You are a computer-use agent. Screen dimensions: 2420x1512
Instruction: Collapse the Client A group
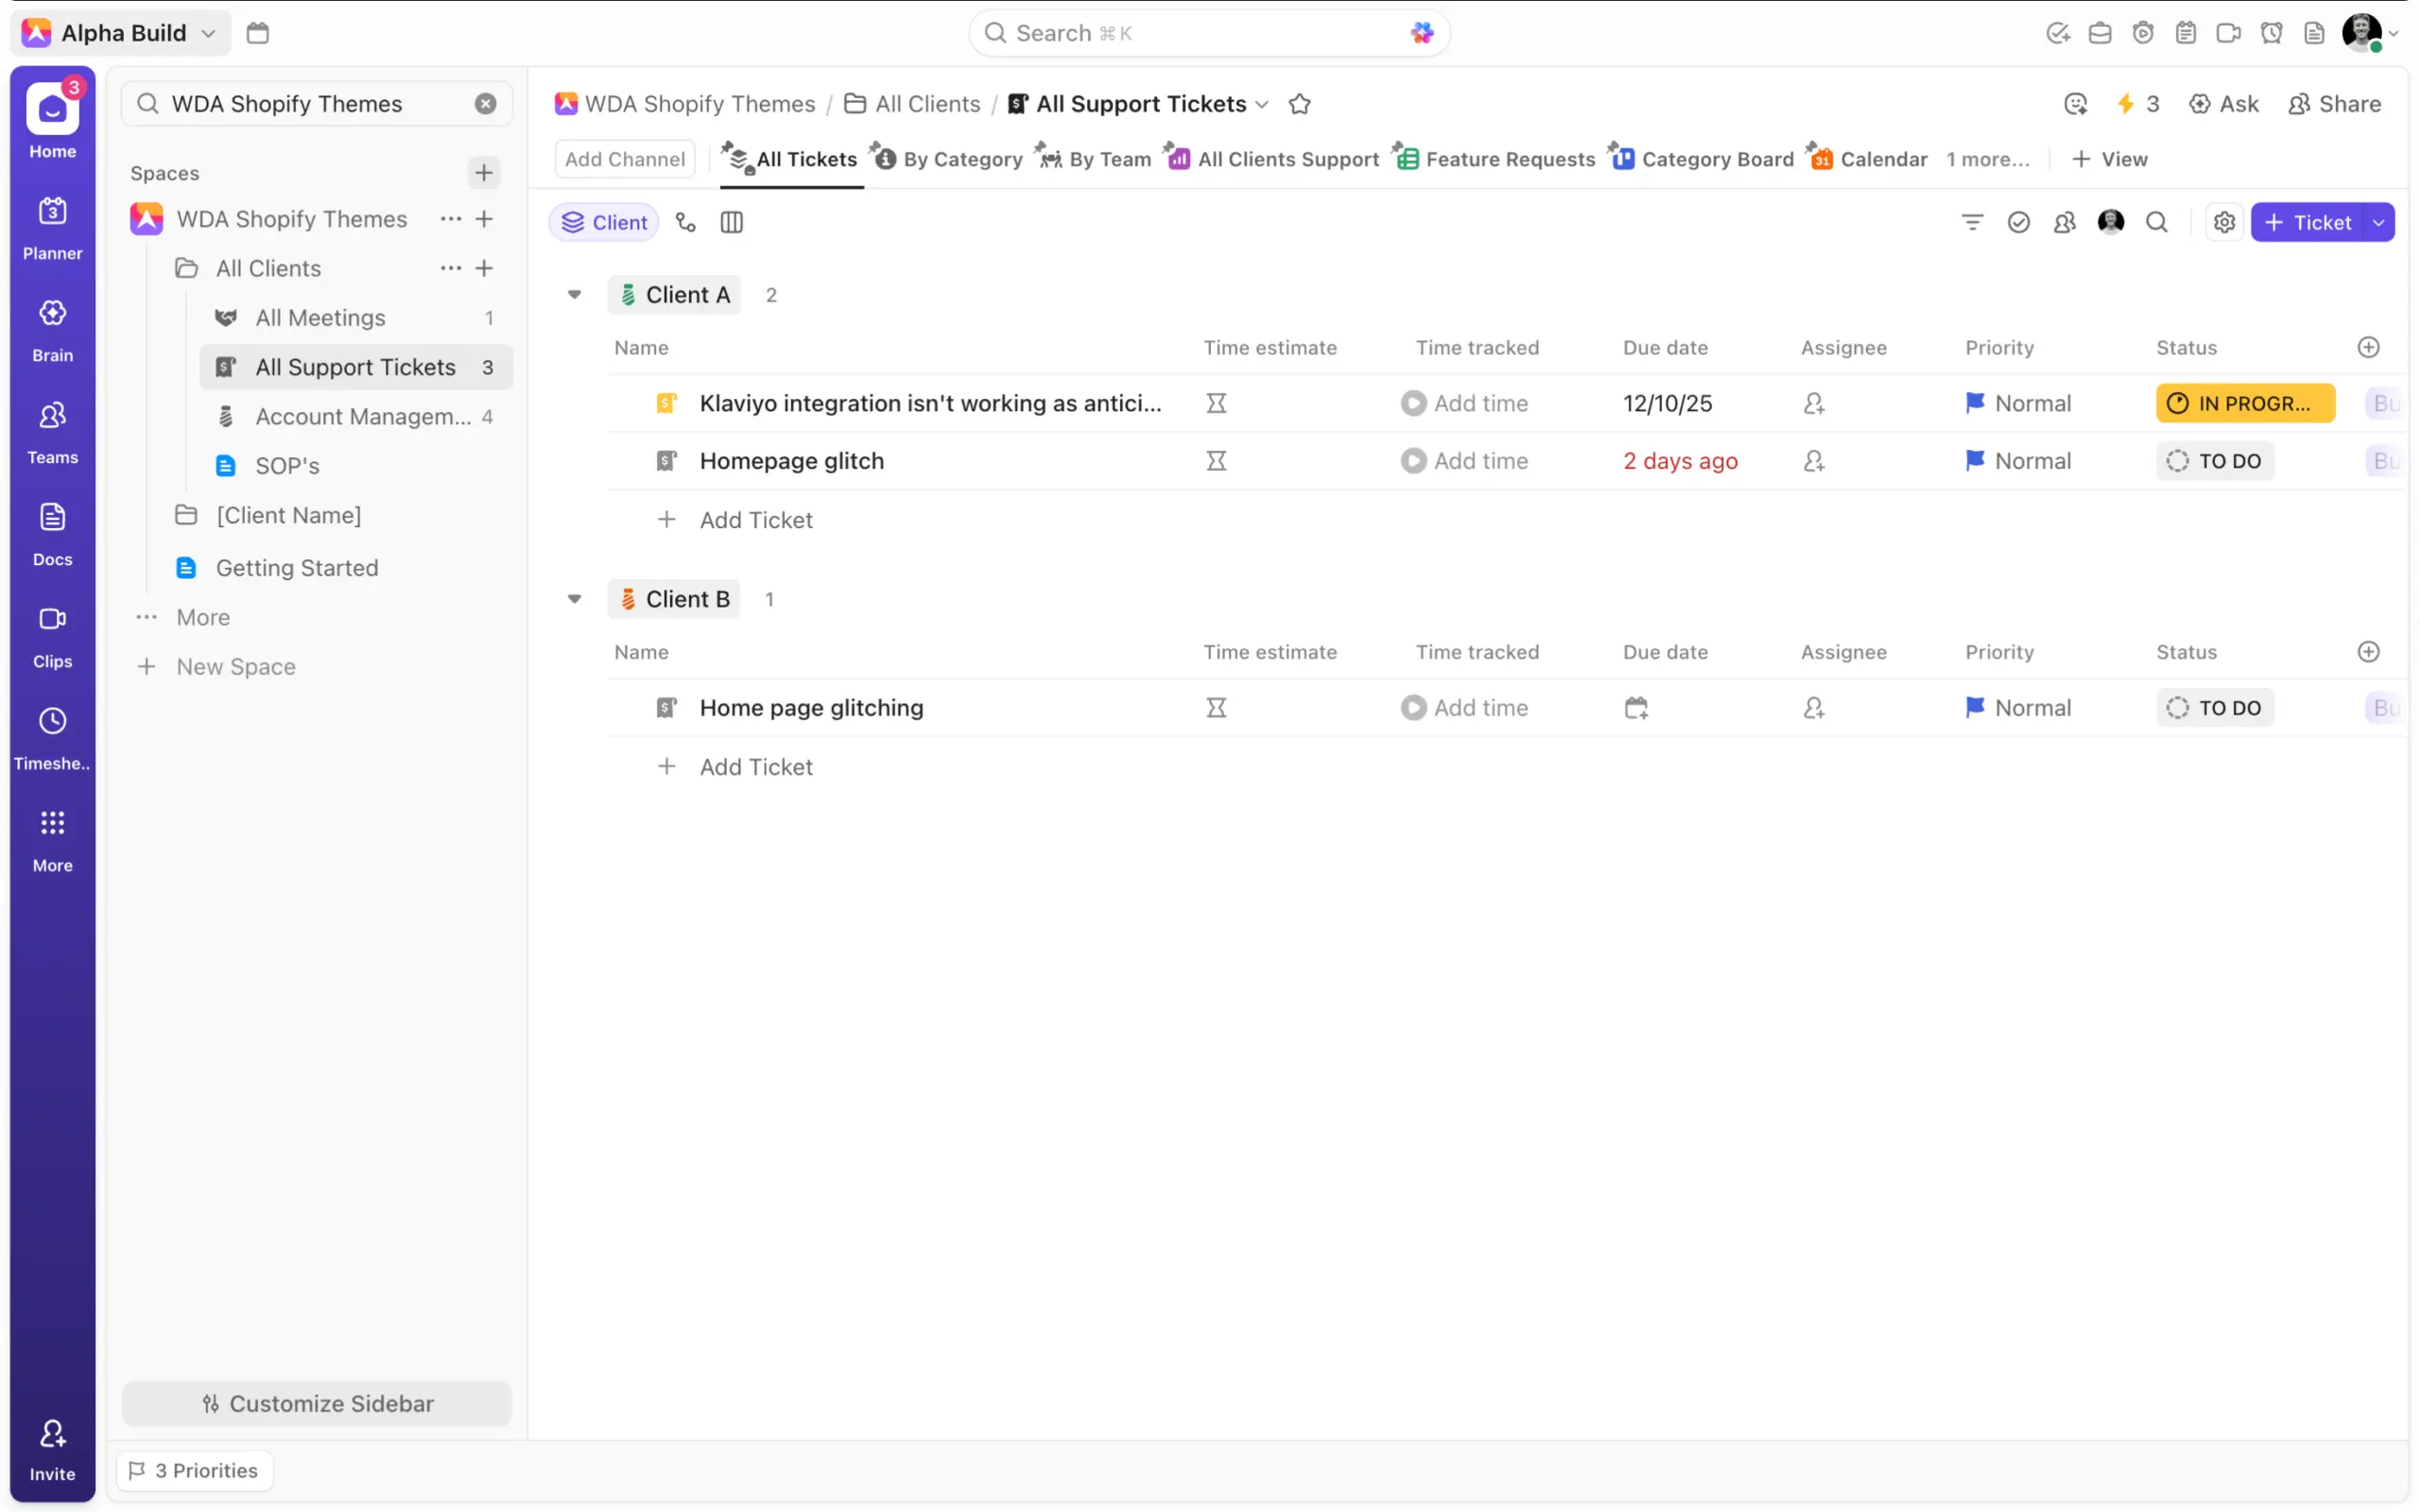tap(574, 295)
